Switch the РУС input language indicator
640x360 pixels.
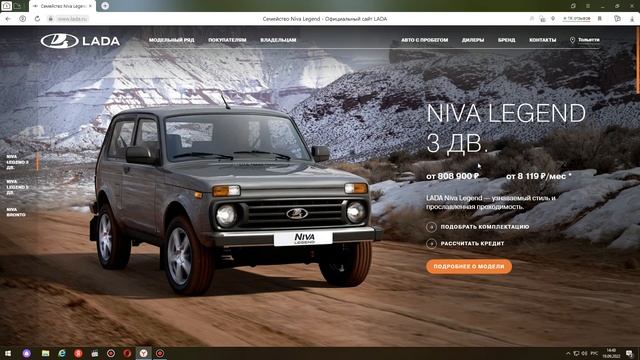[595, 353]
